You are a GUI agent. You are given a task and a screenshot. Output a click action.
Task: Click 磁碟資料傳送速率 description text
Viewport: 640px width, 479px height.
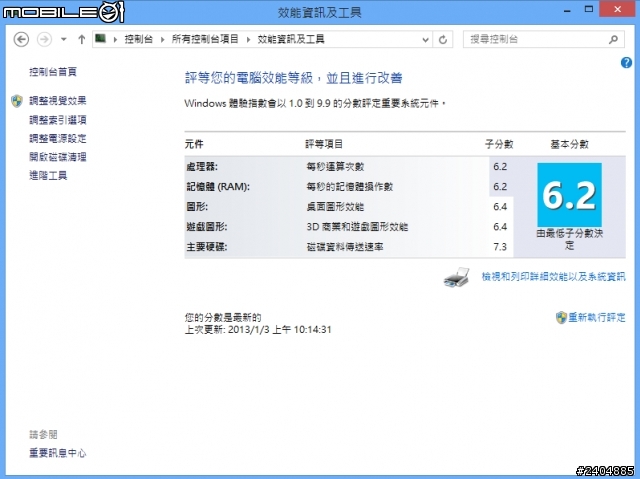pos(345,246)
